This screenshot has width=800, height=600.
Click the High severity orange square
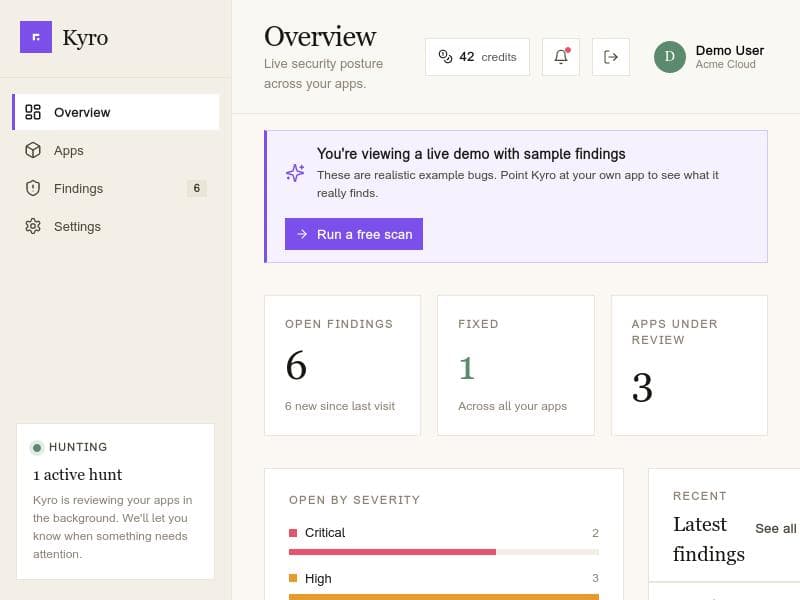point(293,578)
